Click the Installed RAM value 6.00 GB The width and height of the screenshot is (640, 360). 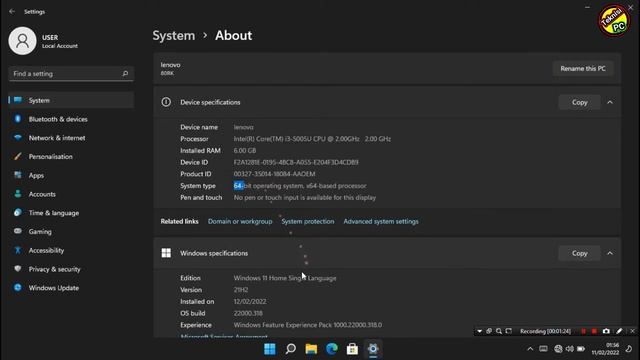[x=245, y=151]
